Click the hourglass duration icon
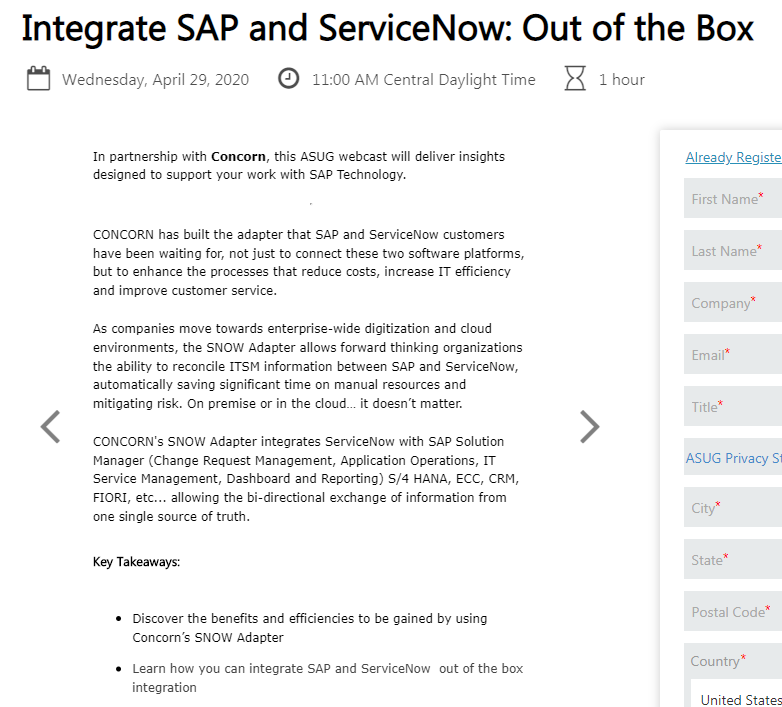 coord(575,79)
